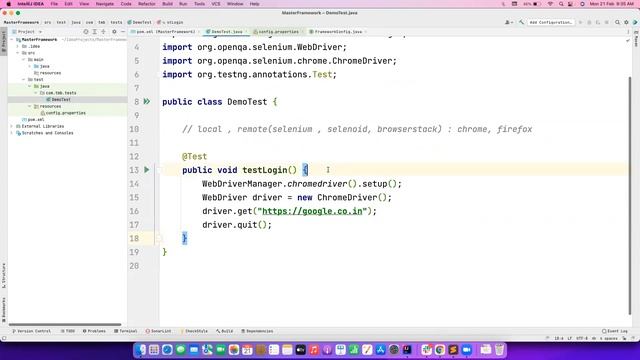640x360 pixels.
Task: Collapse the test folder
Action: point(24,80)
